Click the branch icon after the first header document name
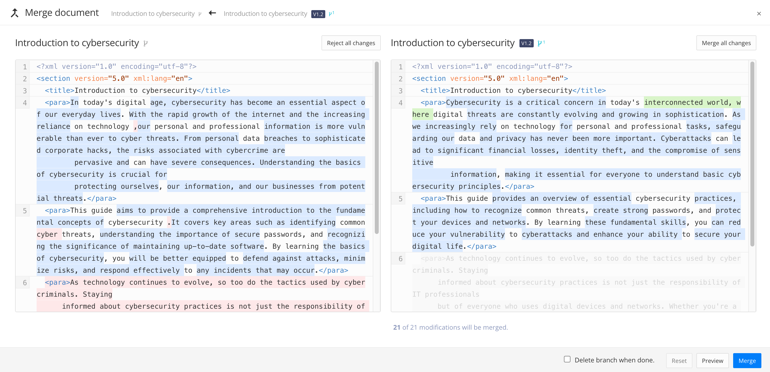Screen dimensions: 770x372 (x=199, y=14)
